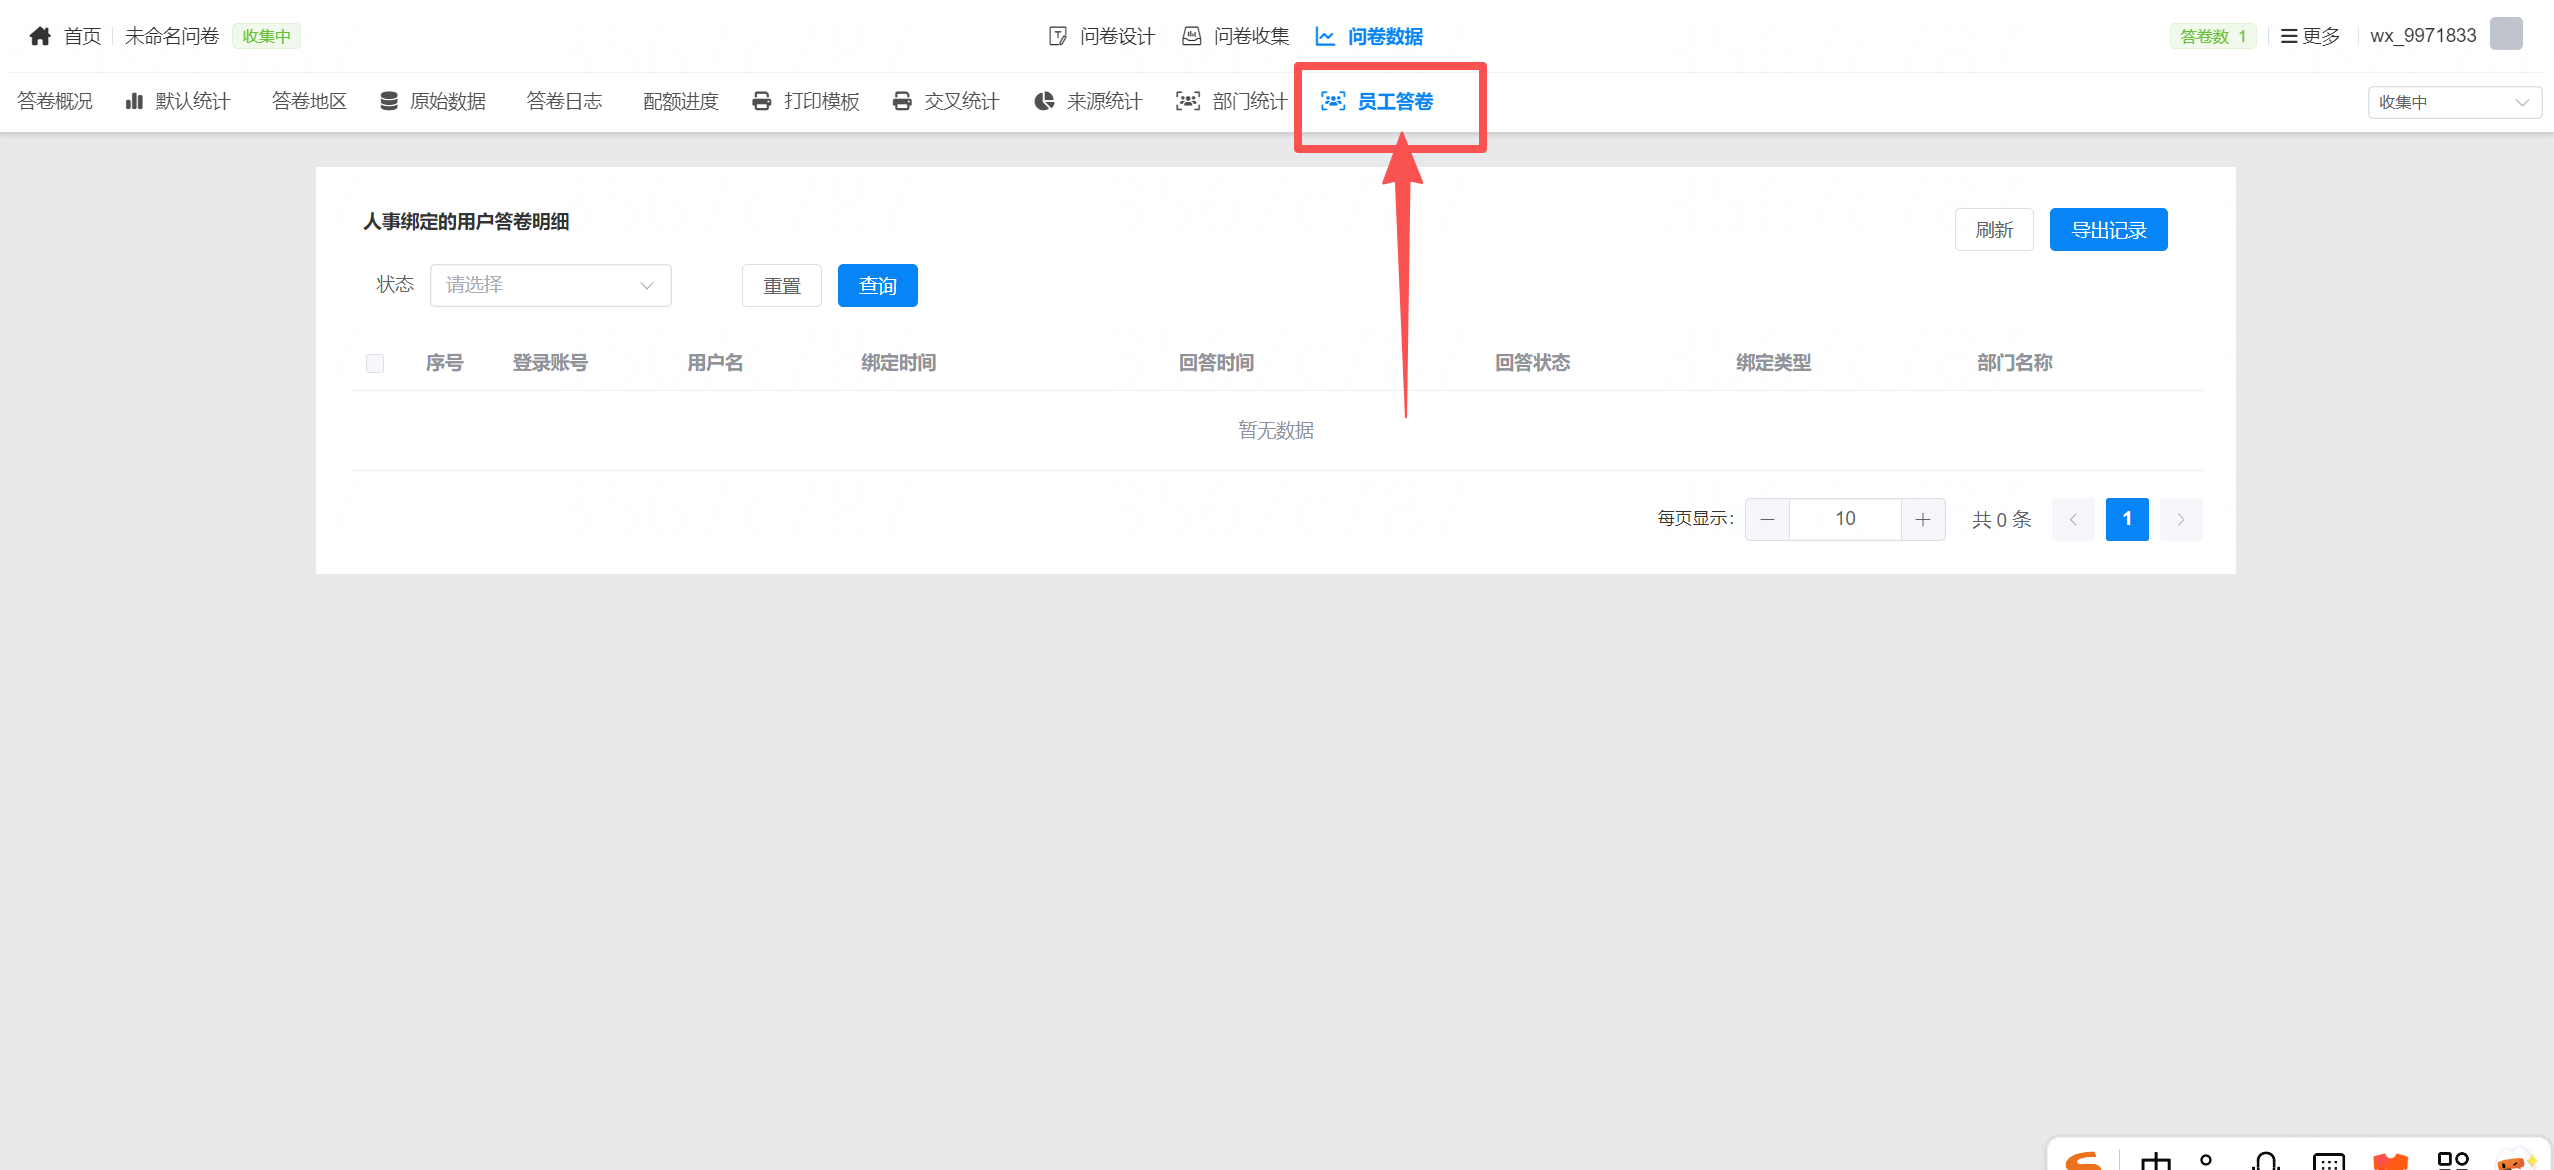Toggle the select-all checkbox in table header
Viewport: 2554px width, 1170px height.
[375, 363]
